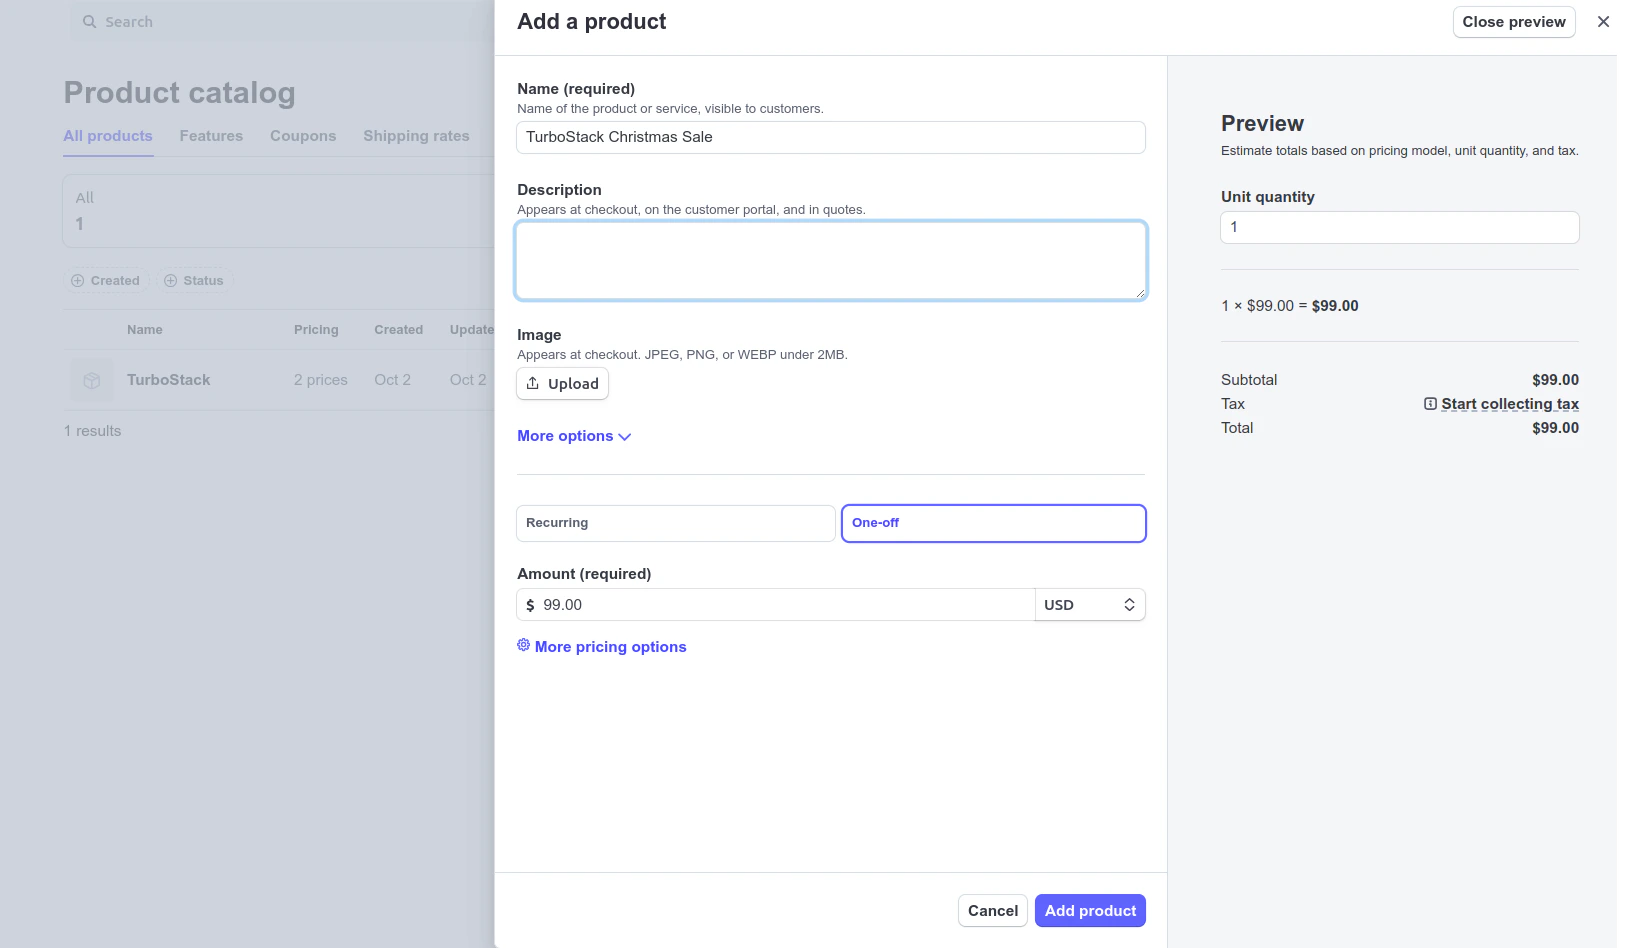Expand More options
The width and height of the screenshot is (1632, 948).
574,436
